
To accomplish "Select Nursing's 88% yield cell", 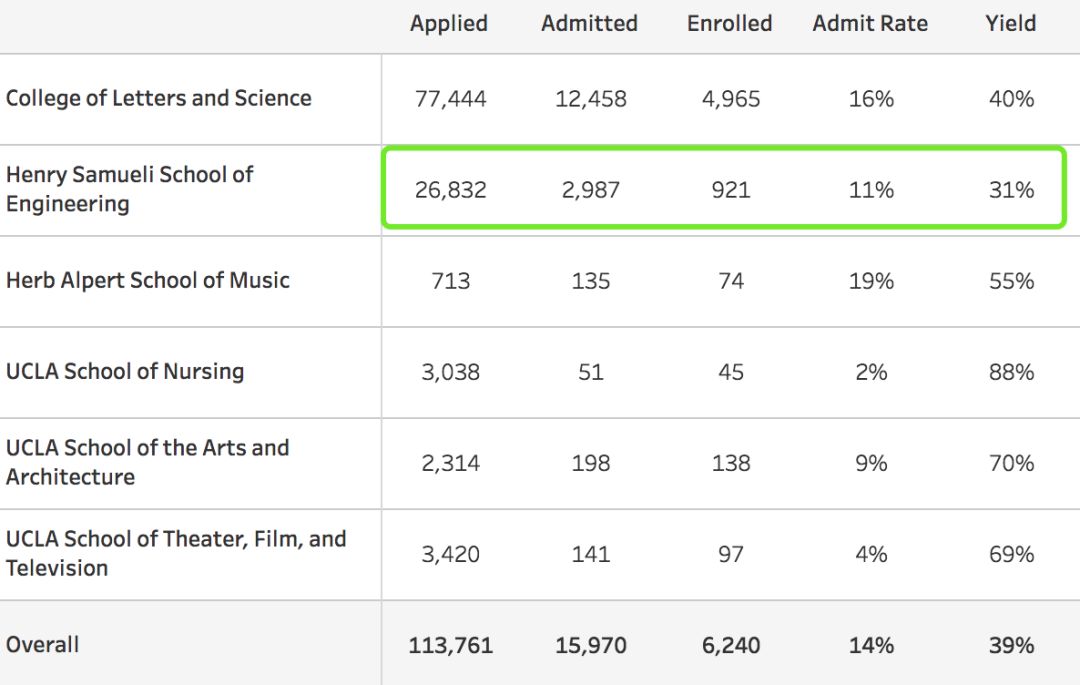I will pyautogui.click(x=1011, y=372).
